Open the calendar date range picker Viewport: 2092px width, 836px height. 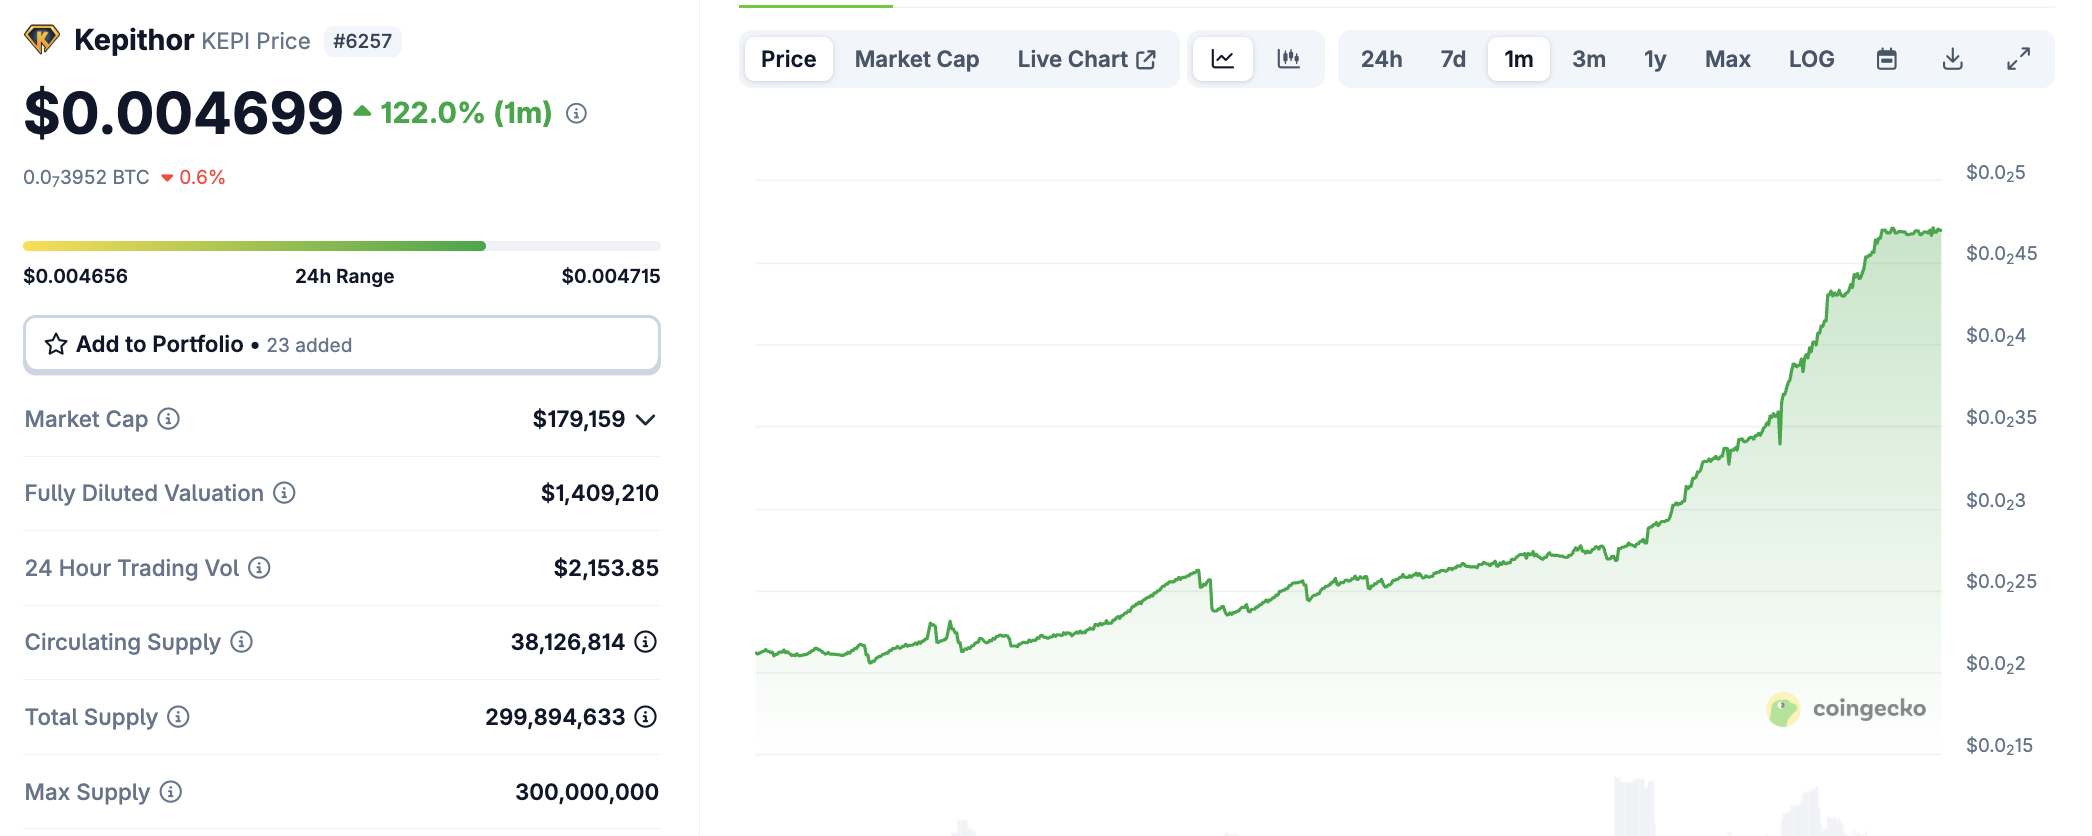pos(1887,59)
